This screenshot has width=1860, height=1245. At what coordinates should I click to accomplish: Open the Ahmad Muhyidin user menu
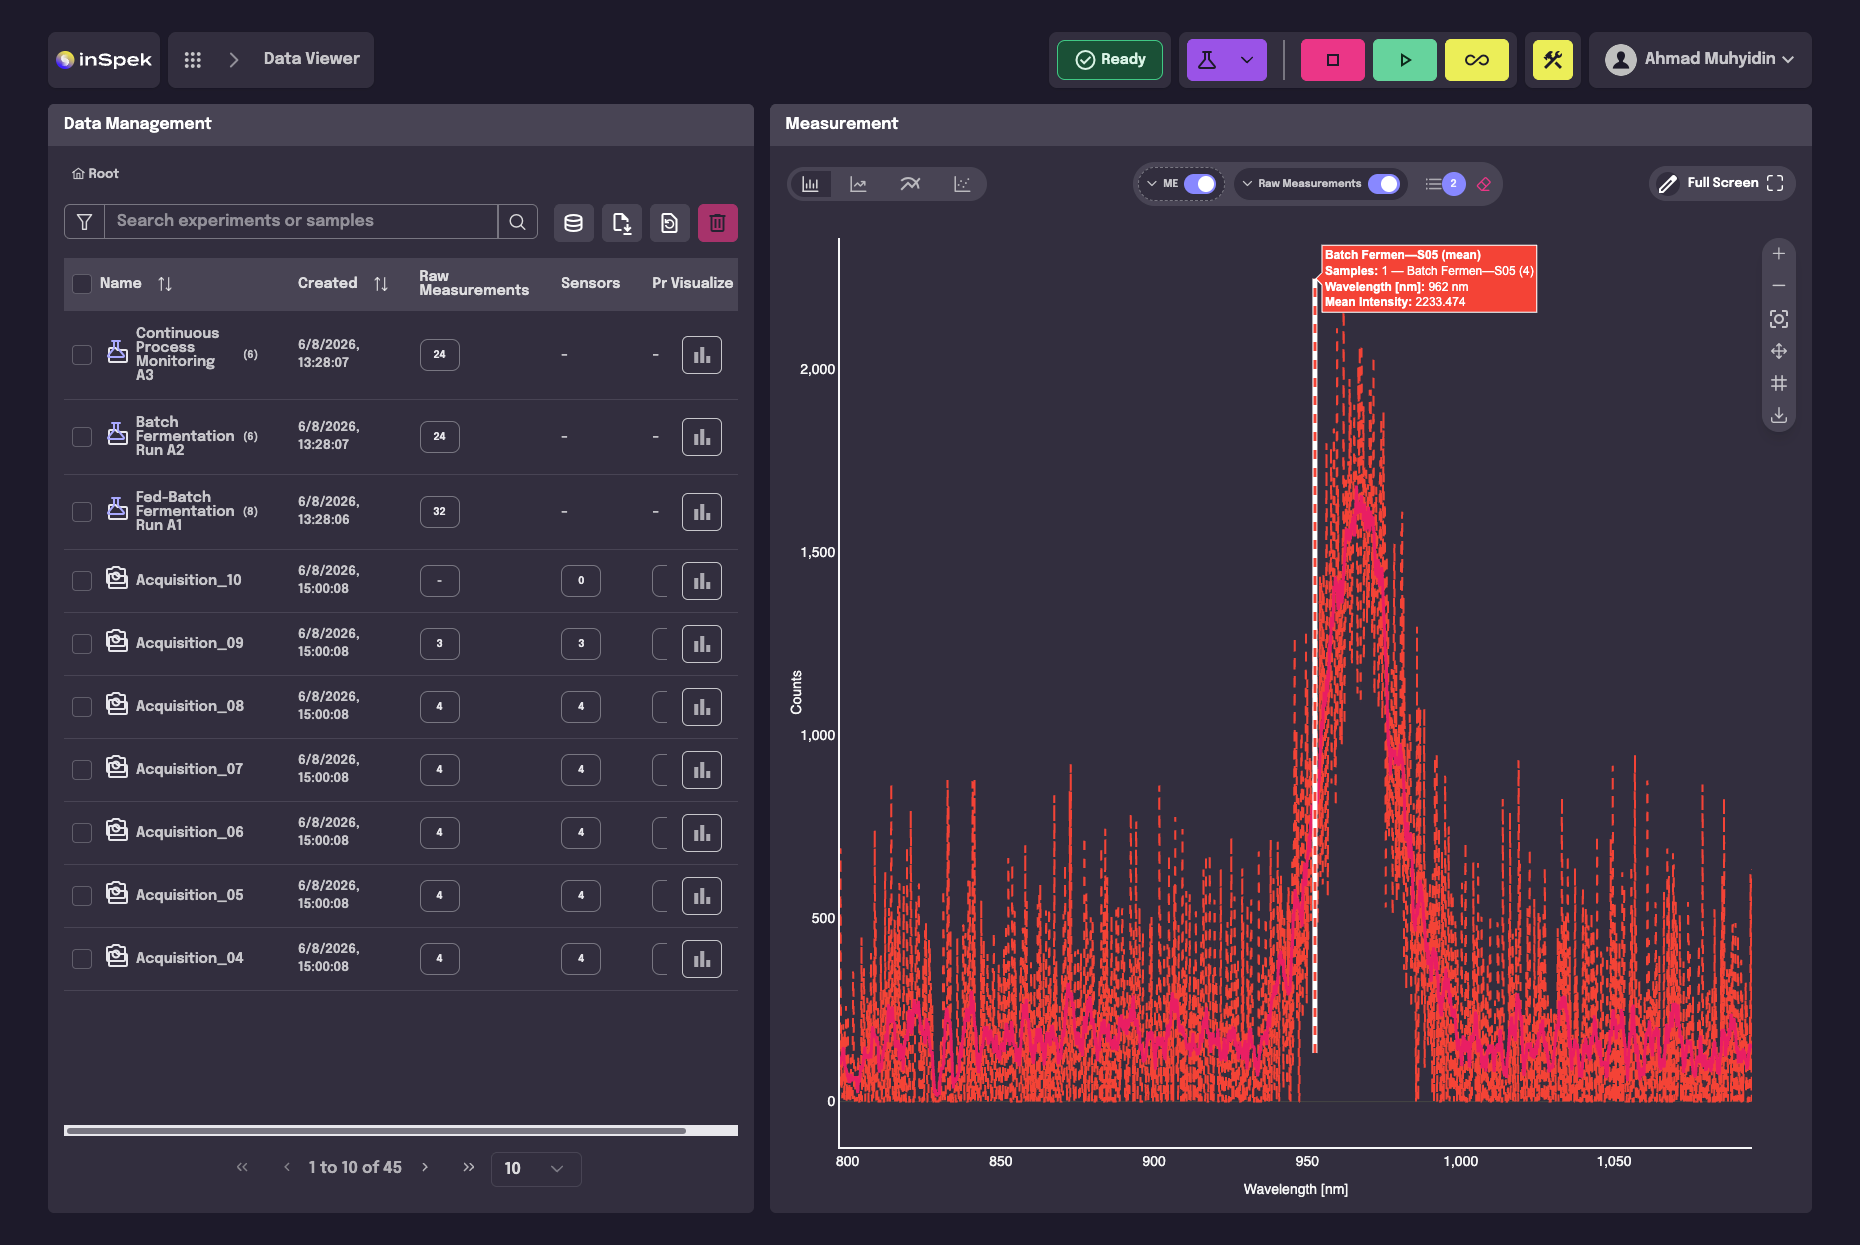pos(1699,60)
